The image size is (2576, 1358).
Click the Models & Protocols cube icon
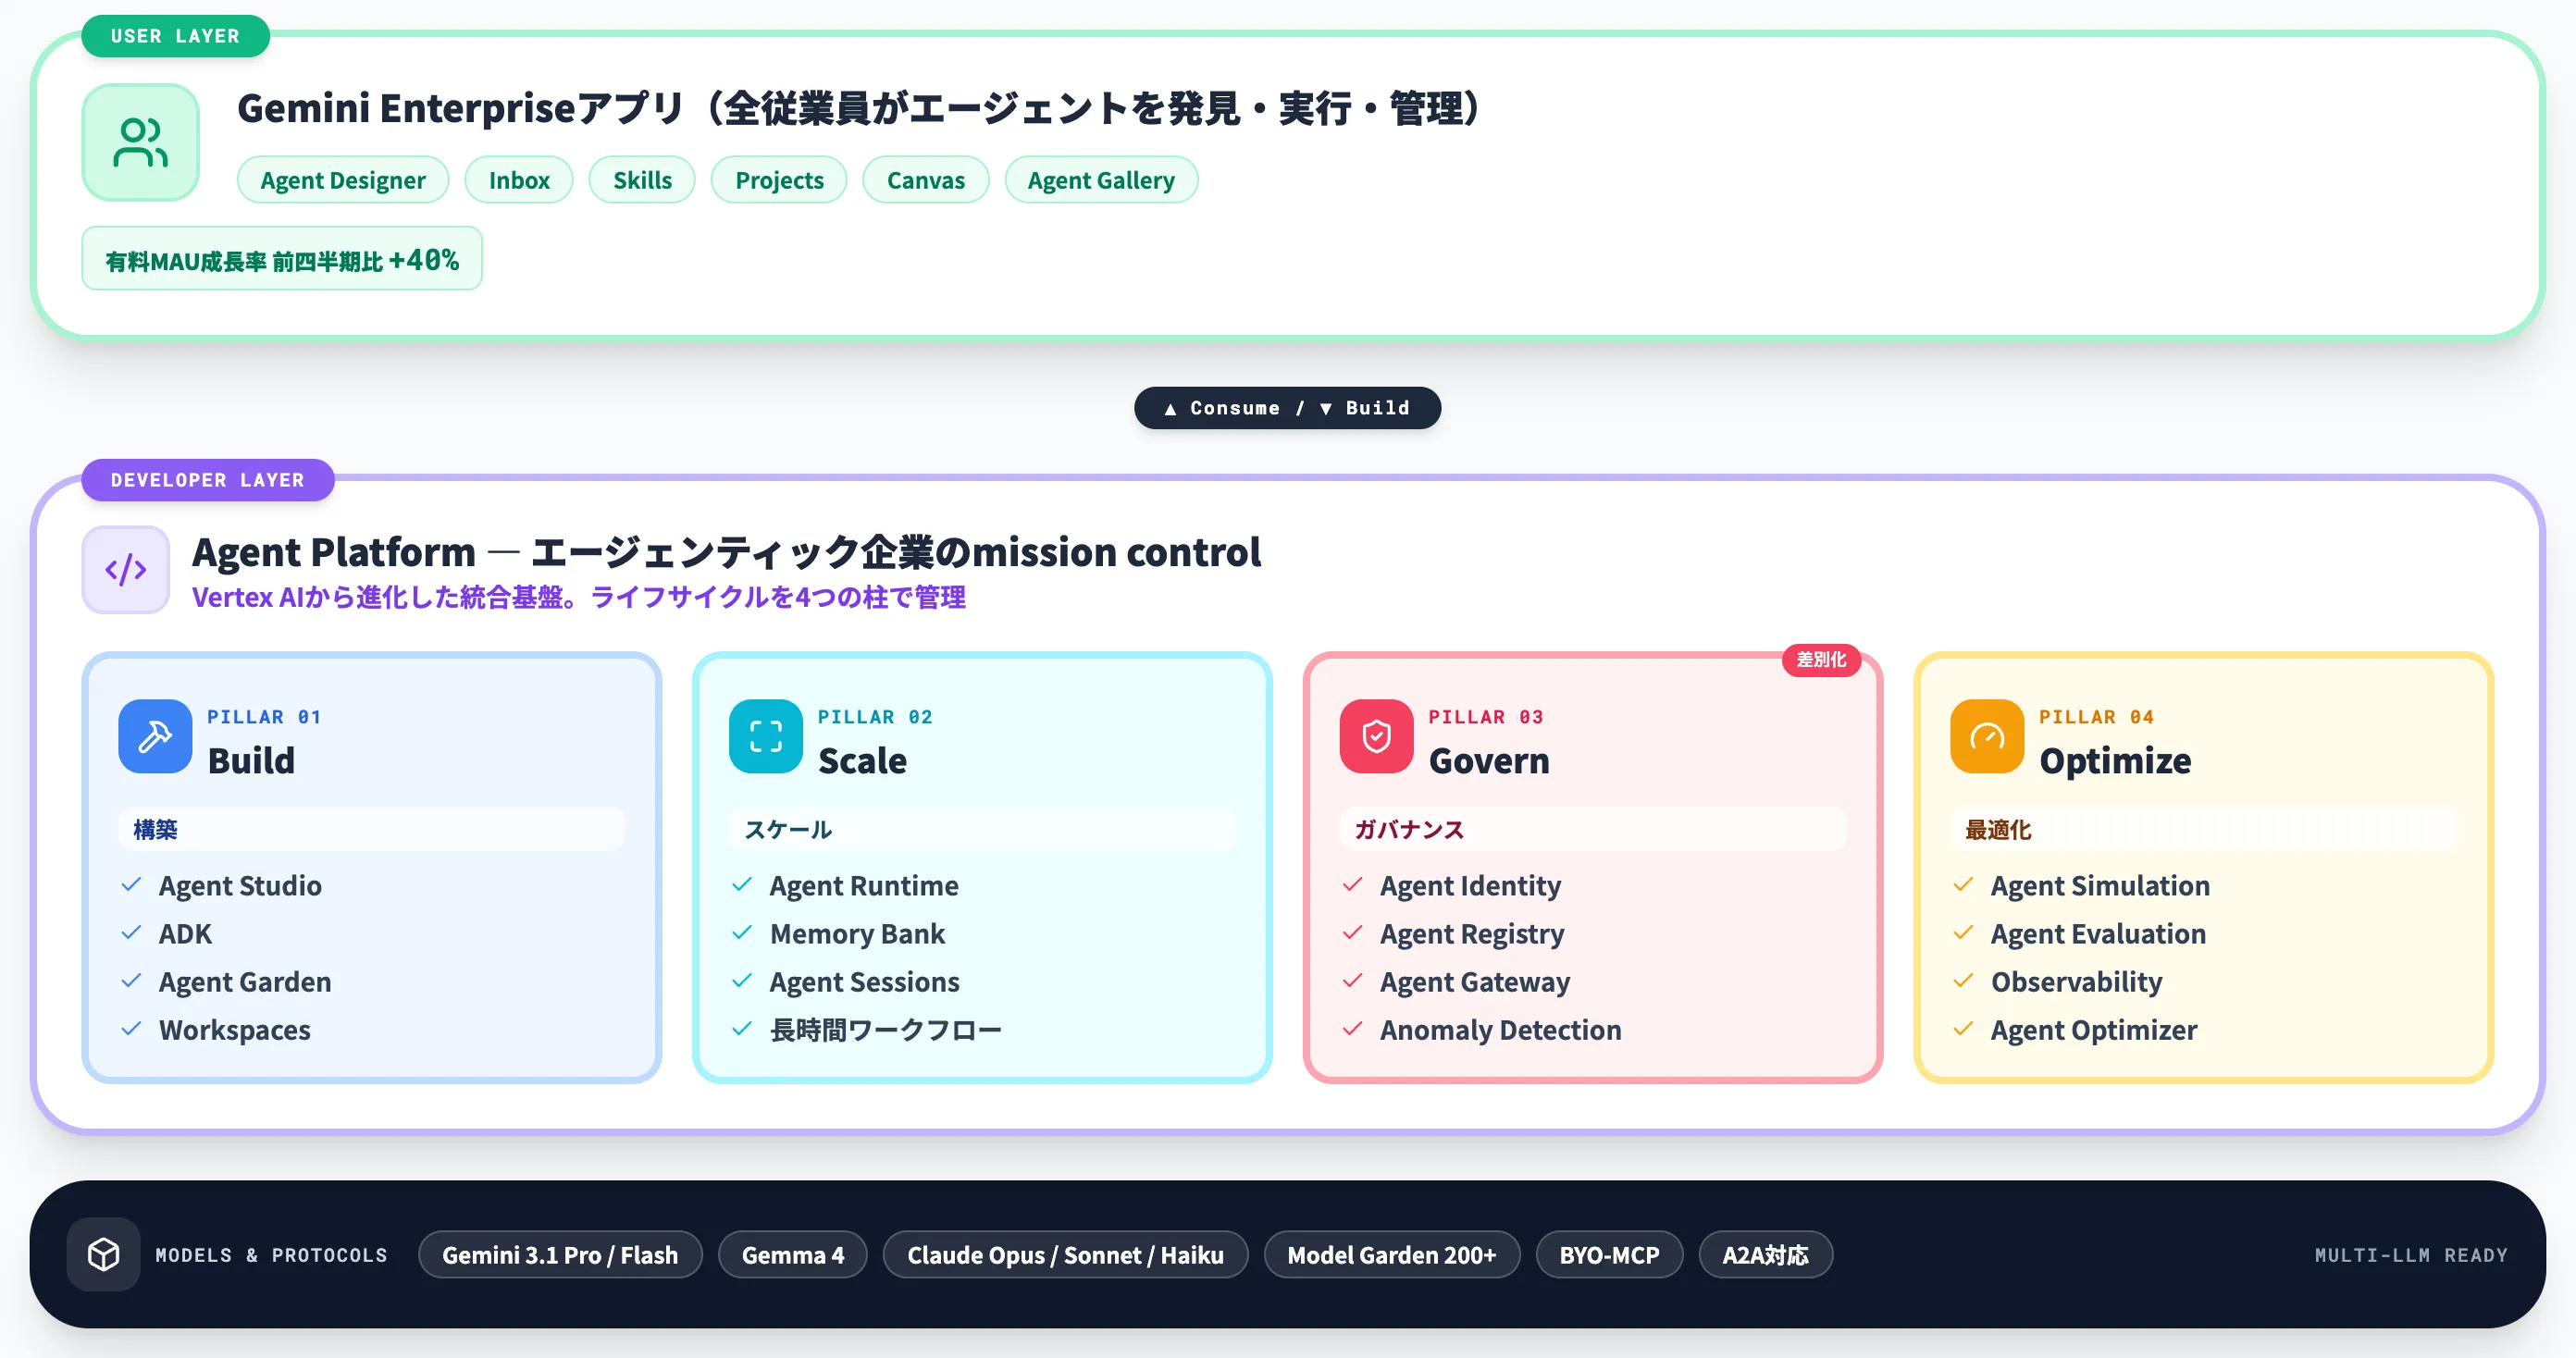click(104, 1254)
